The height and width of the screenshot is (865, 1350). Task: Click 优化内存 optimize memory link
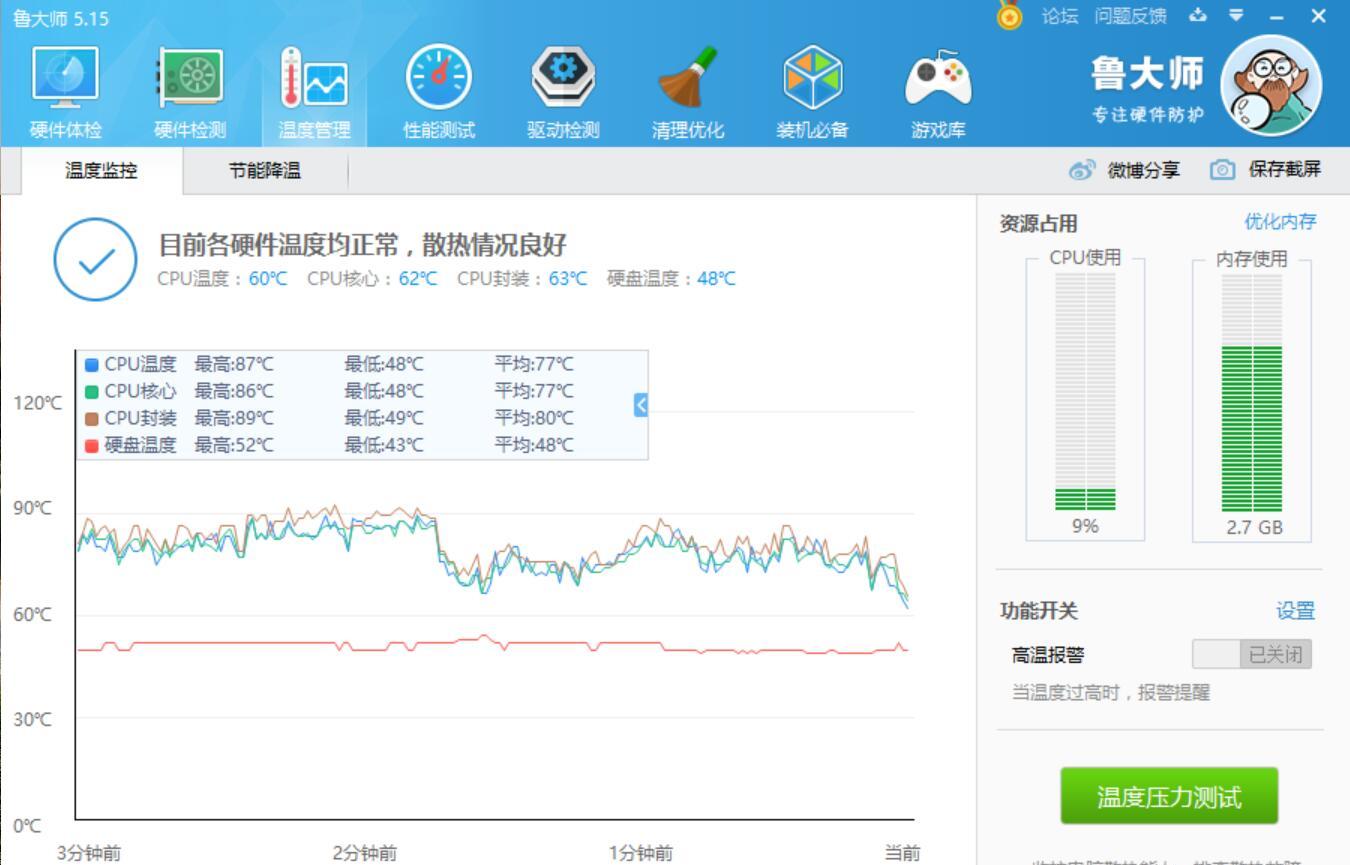tap(1280, 222)
